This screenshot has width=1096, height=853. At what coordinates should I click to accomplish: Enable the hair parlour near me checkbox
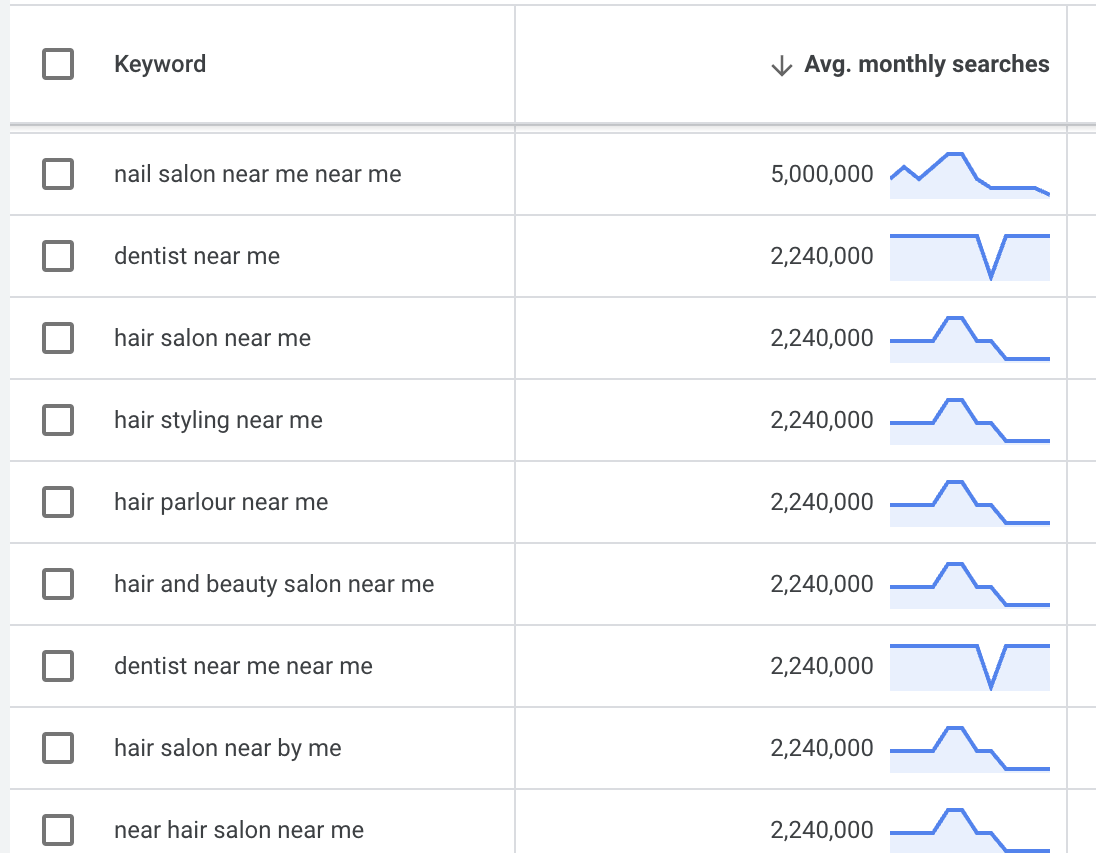[58, 503]
